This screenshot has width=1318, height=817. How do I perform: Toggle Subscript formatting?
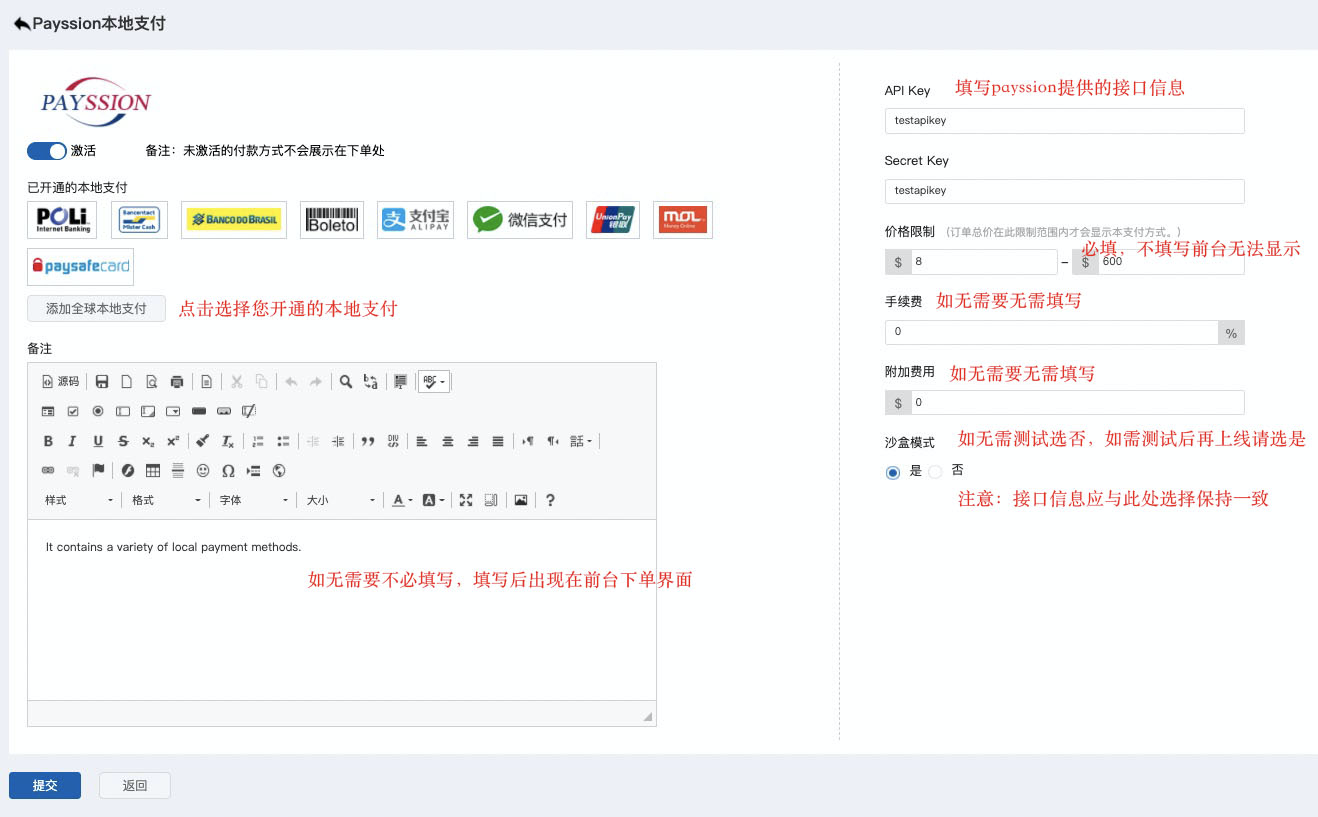(x=148, y=441)
